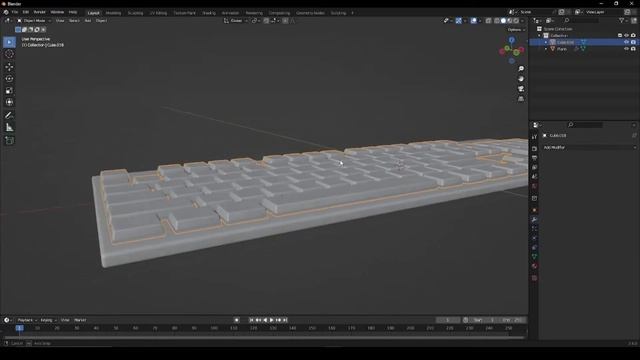Open the Tool properties tab
Image resolution: width=640 pixels, height=360 pixels.
(534, 137)
